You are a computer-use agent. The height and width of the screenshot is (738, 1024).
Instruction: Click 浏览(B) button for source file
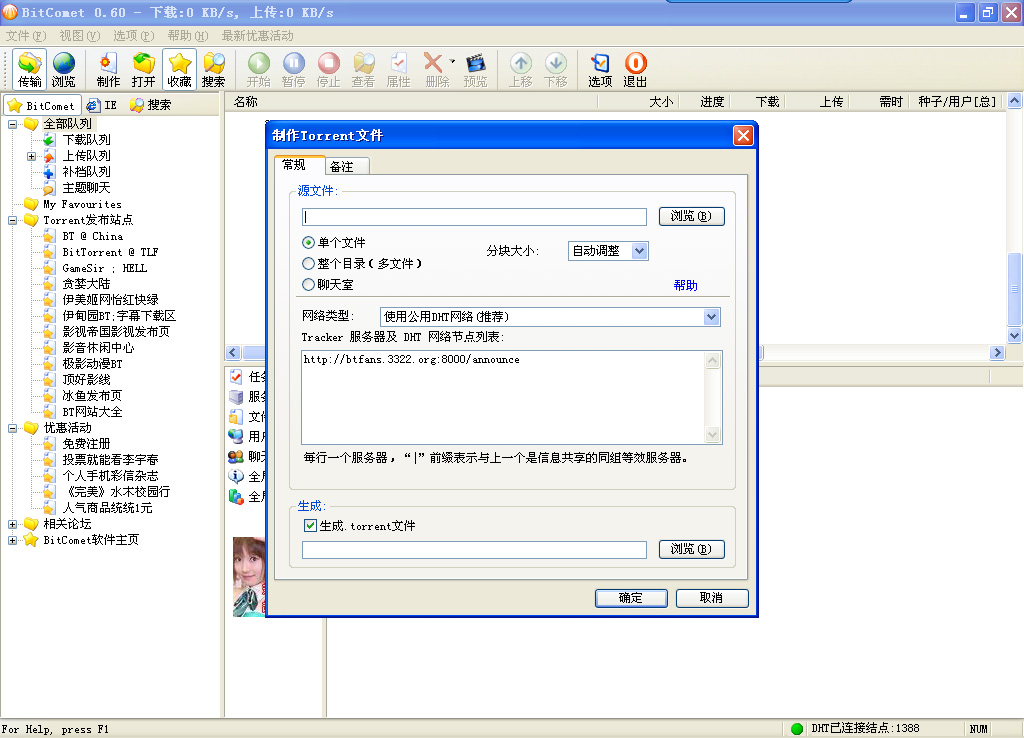pos(692,216)
